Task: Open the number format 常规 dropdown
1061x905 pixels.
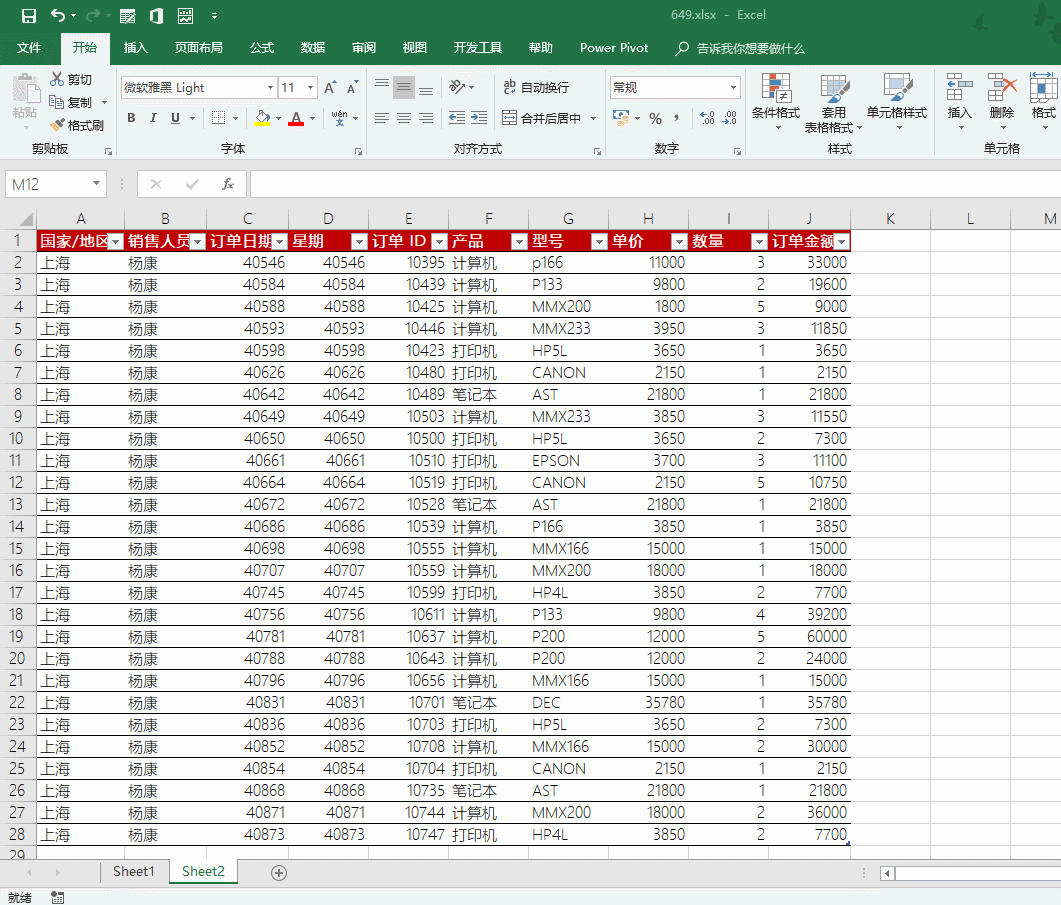Action: [x=733, y=88]
